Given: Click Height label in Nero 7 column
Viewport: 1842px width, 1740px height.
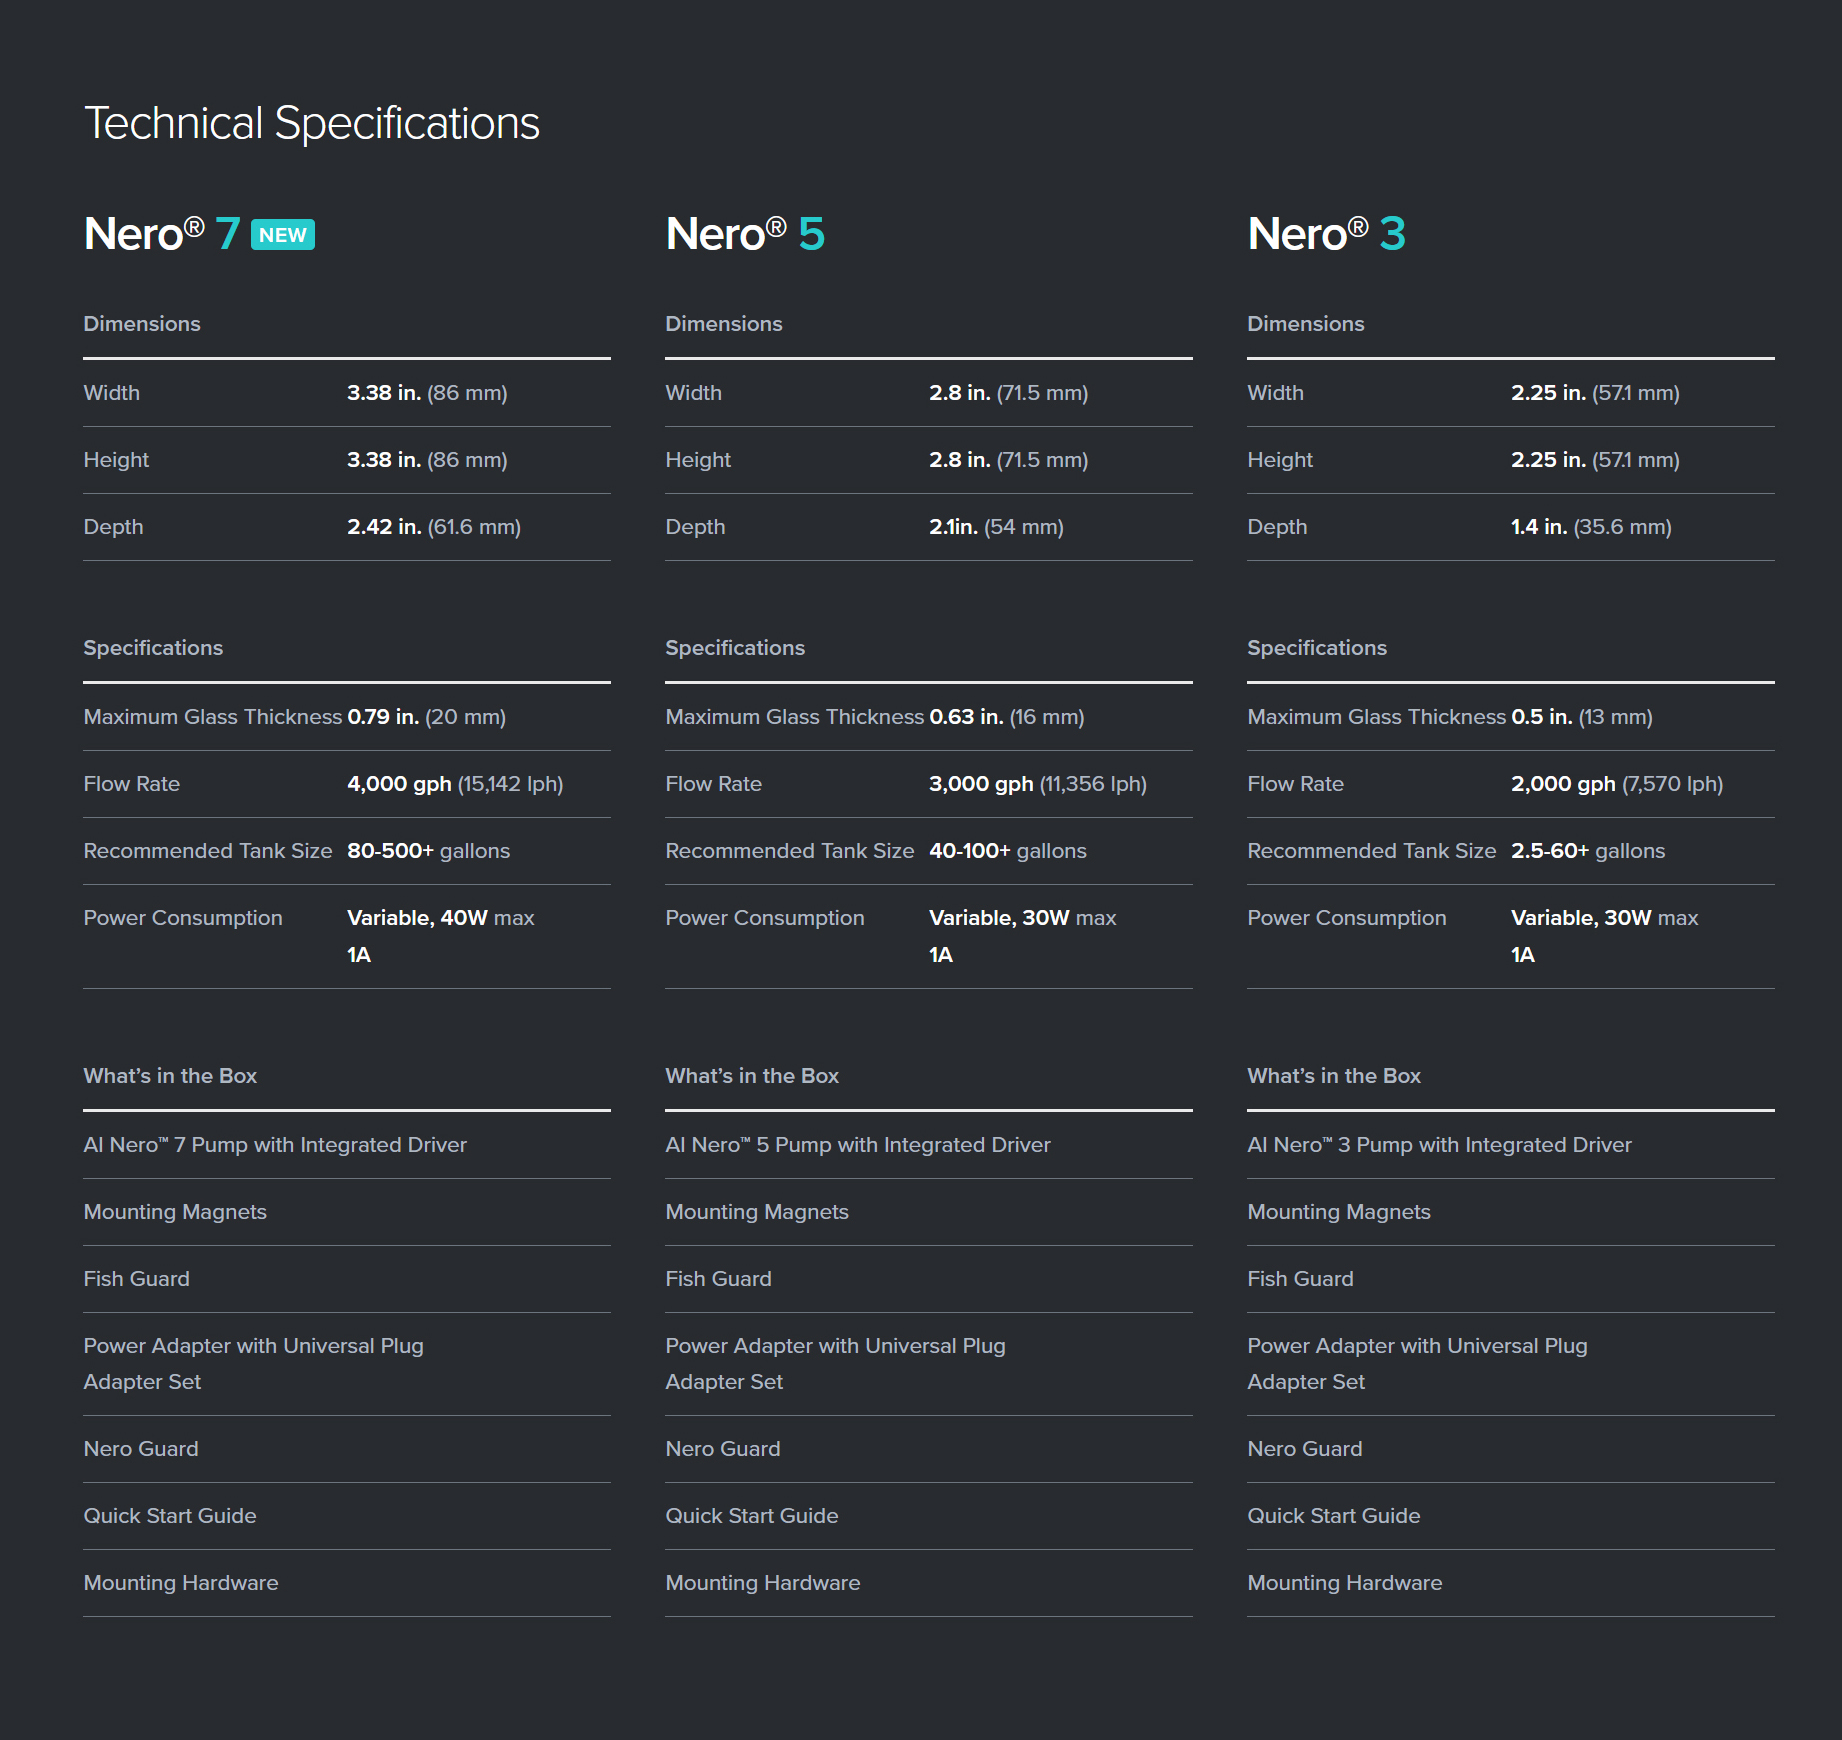Looking at the screenshot, I should pos(116,460).
